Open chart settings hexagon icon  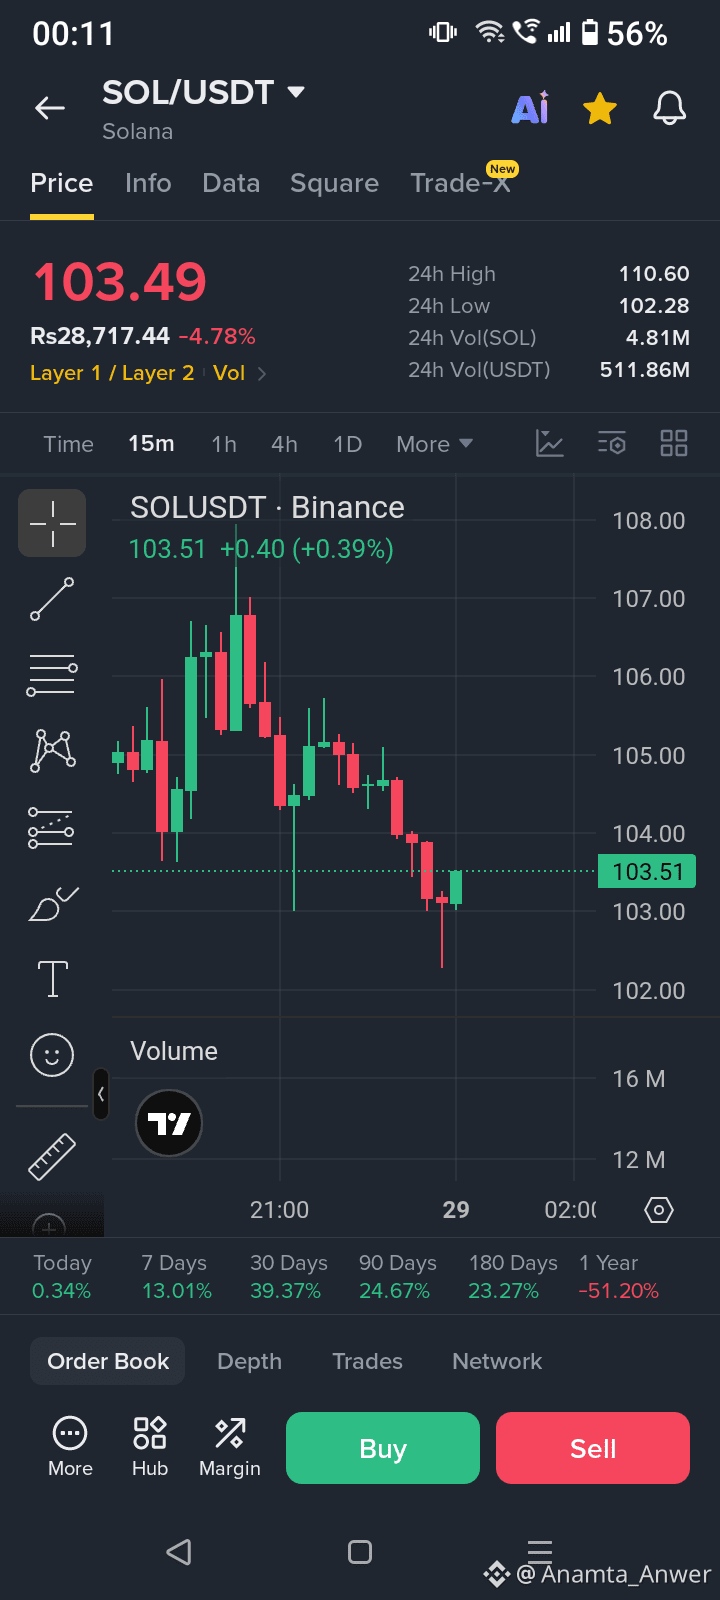[659, 1210]
